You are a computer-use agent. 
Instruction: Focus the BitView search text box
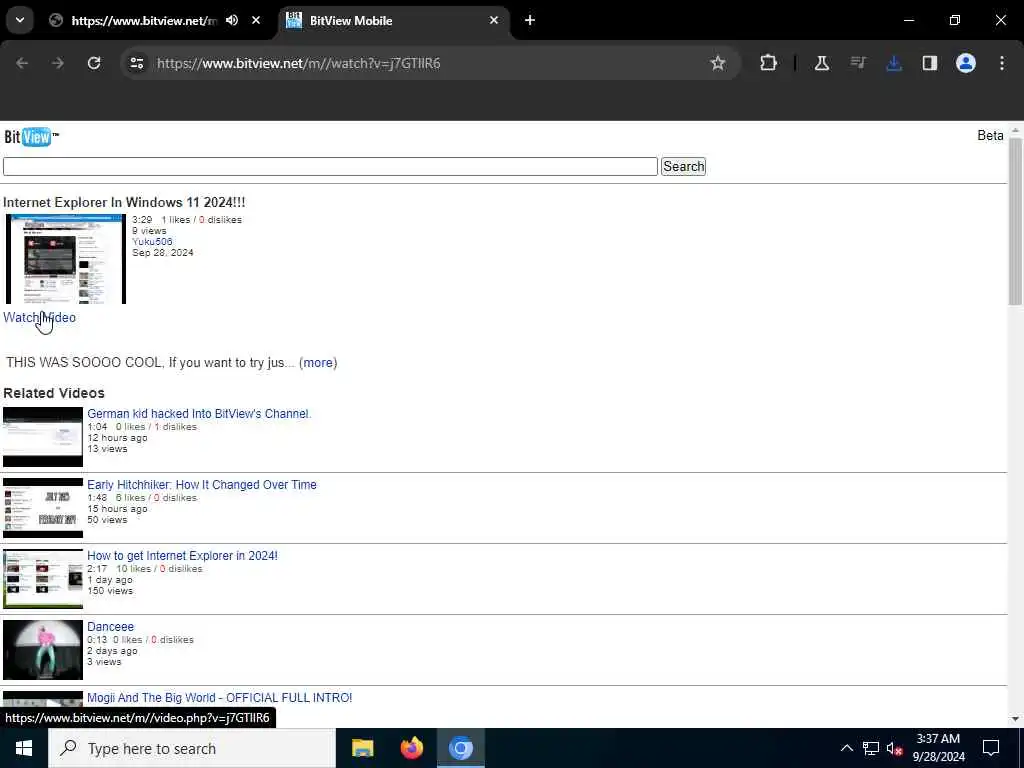tap(330, 167)
